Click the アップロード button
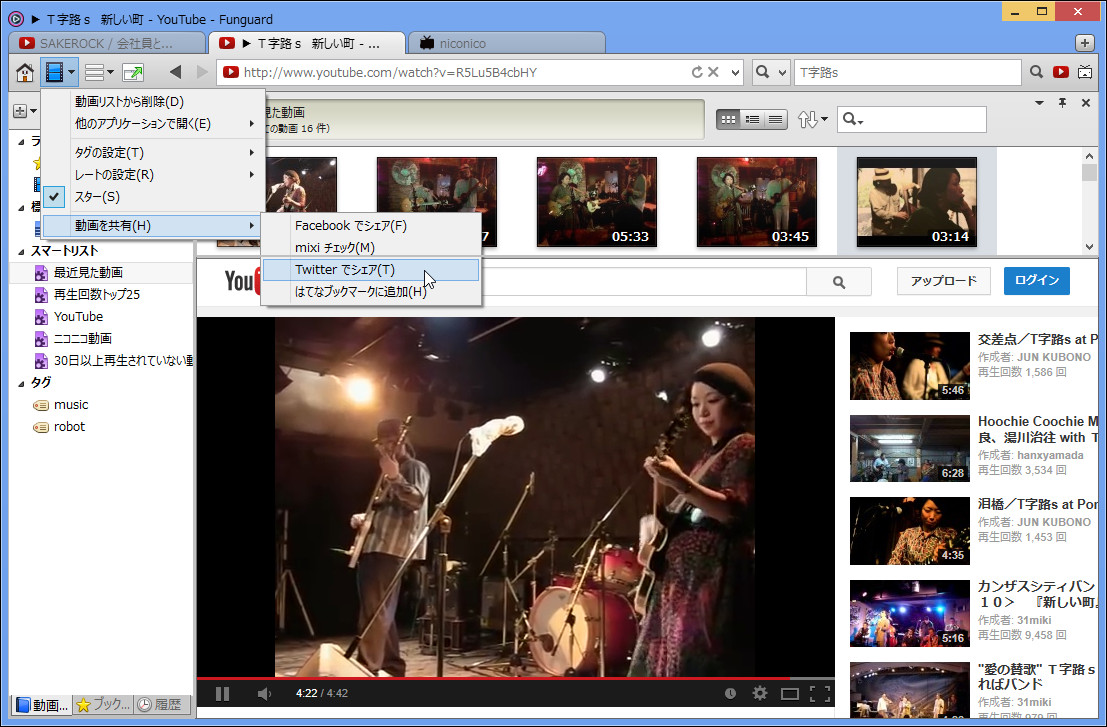The image size is (1107, 727). [x=943, y=281]
